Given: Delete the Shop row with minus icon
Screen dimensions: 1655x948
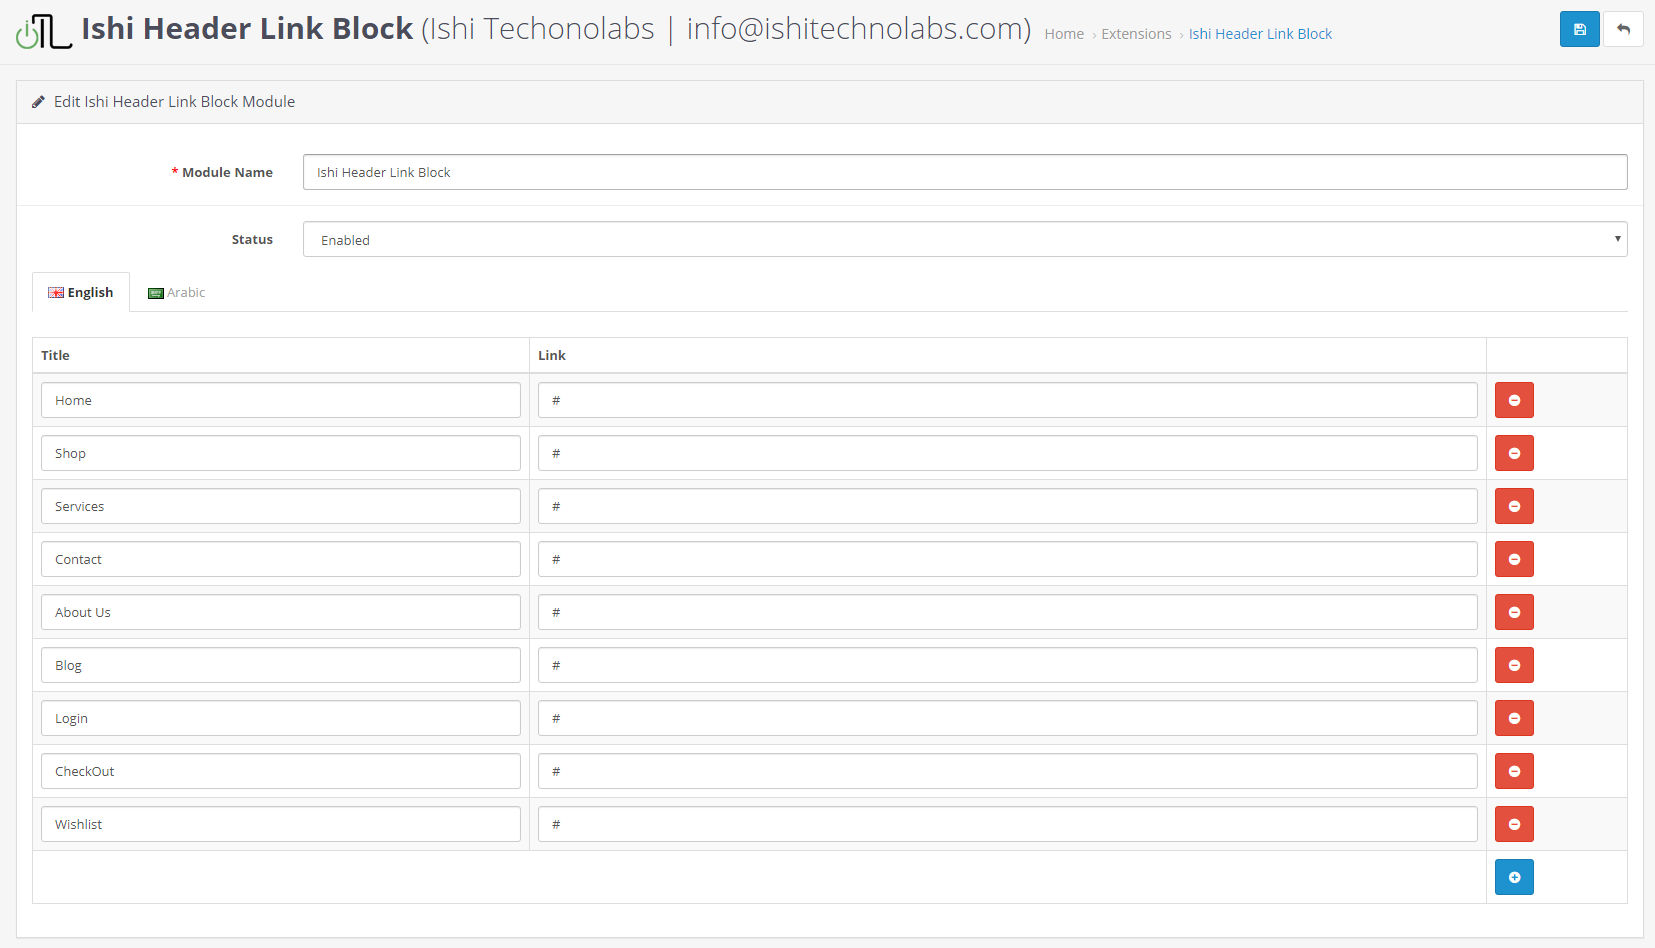Looking at the screenshot, I should click(1514, 453).
